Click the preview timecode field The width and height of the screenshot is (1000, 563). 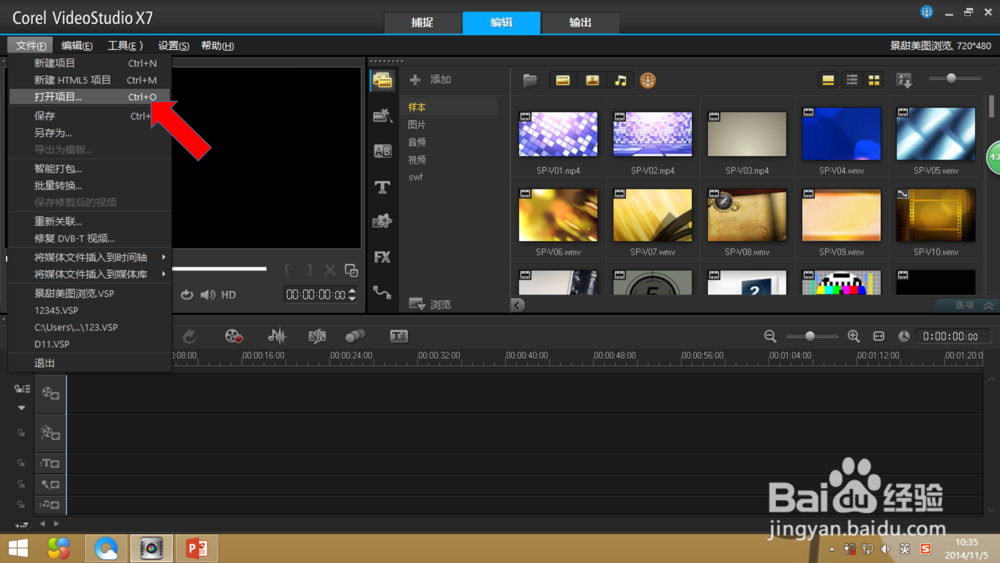pos(316,295)
